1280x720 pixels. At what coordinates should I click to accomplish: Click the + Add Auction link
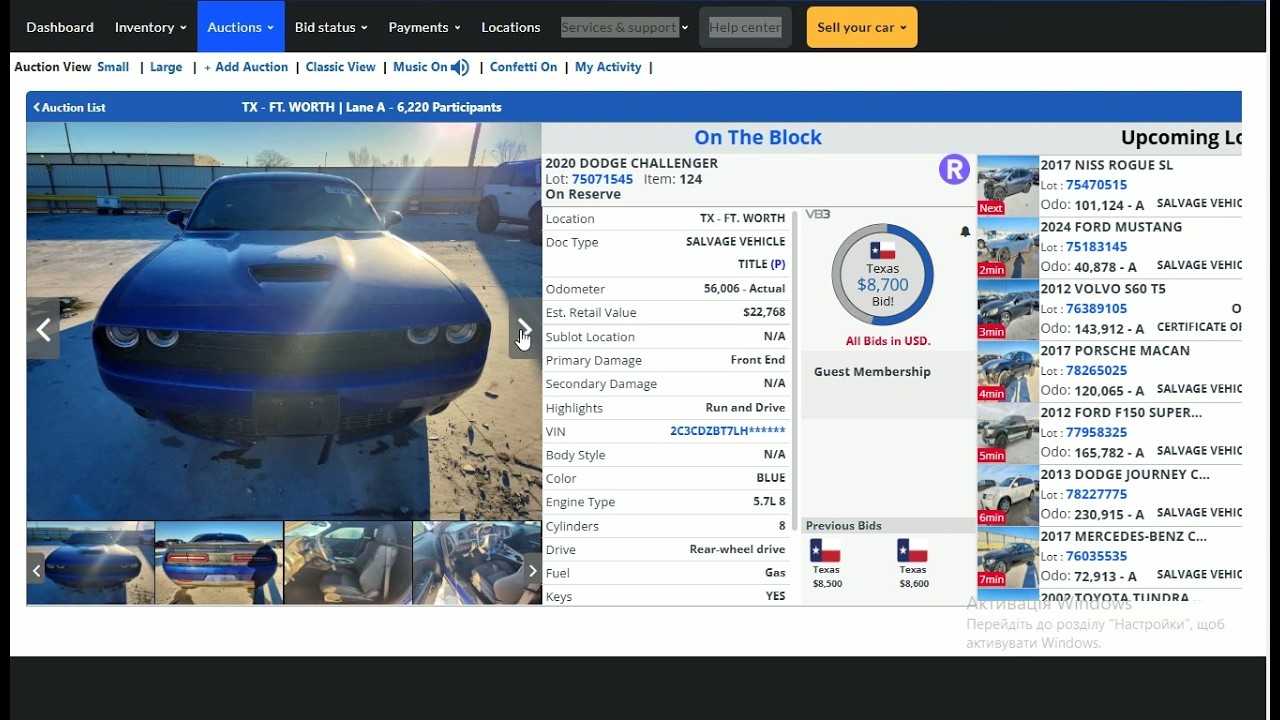point(246,67)
